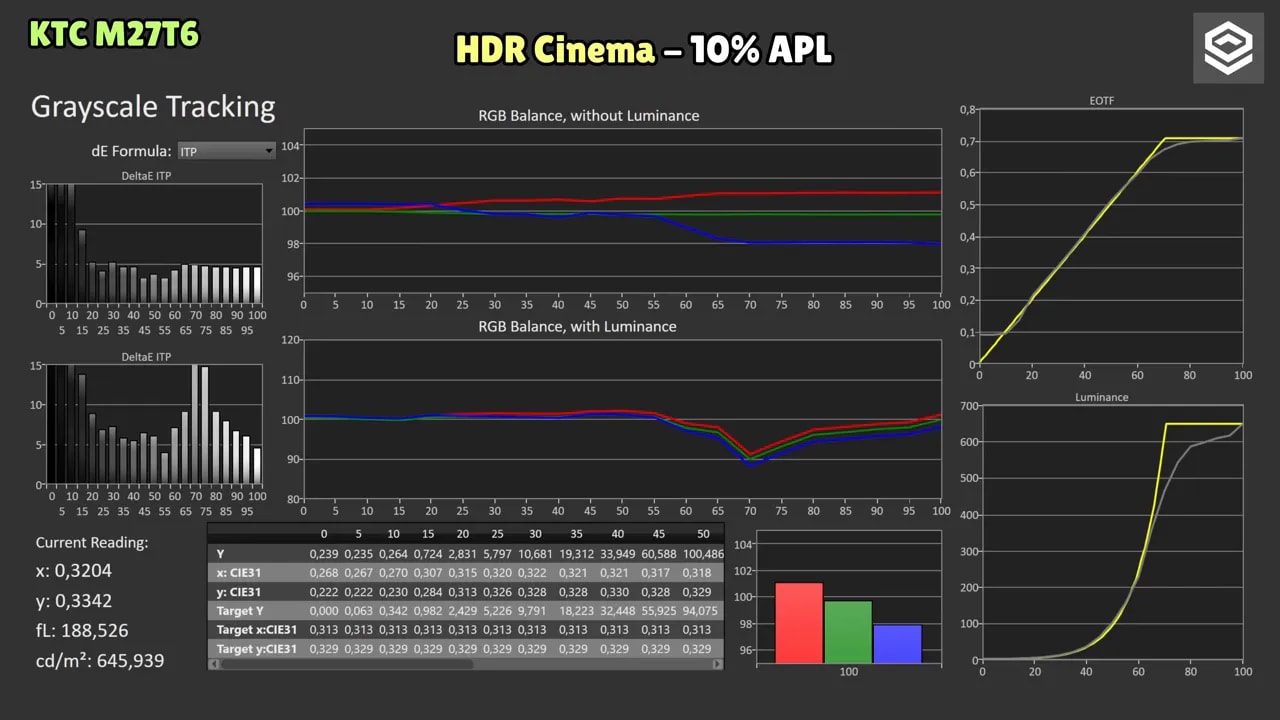Viewport: 1280px width, 720px height.
Task: Click the table cell '0,270'
Action: (394, 573)
